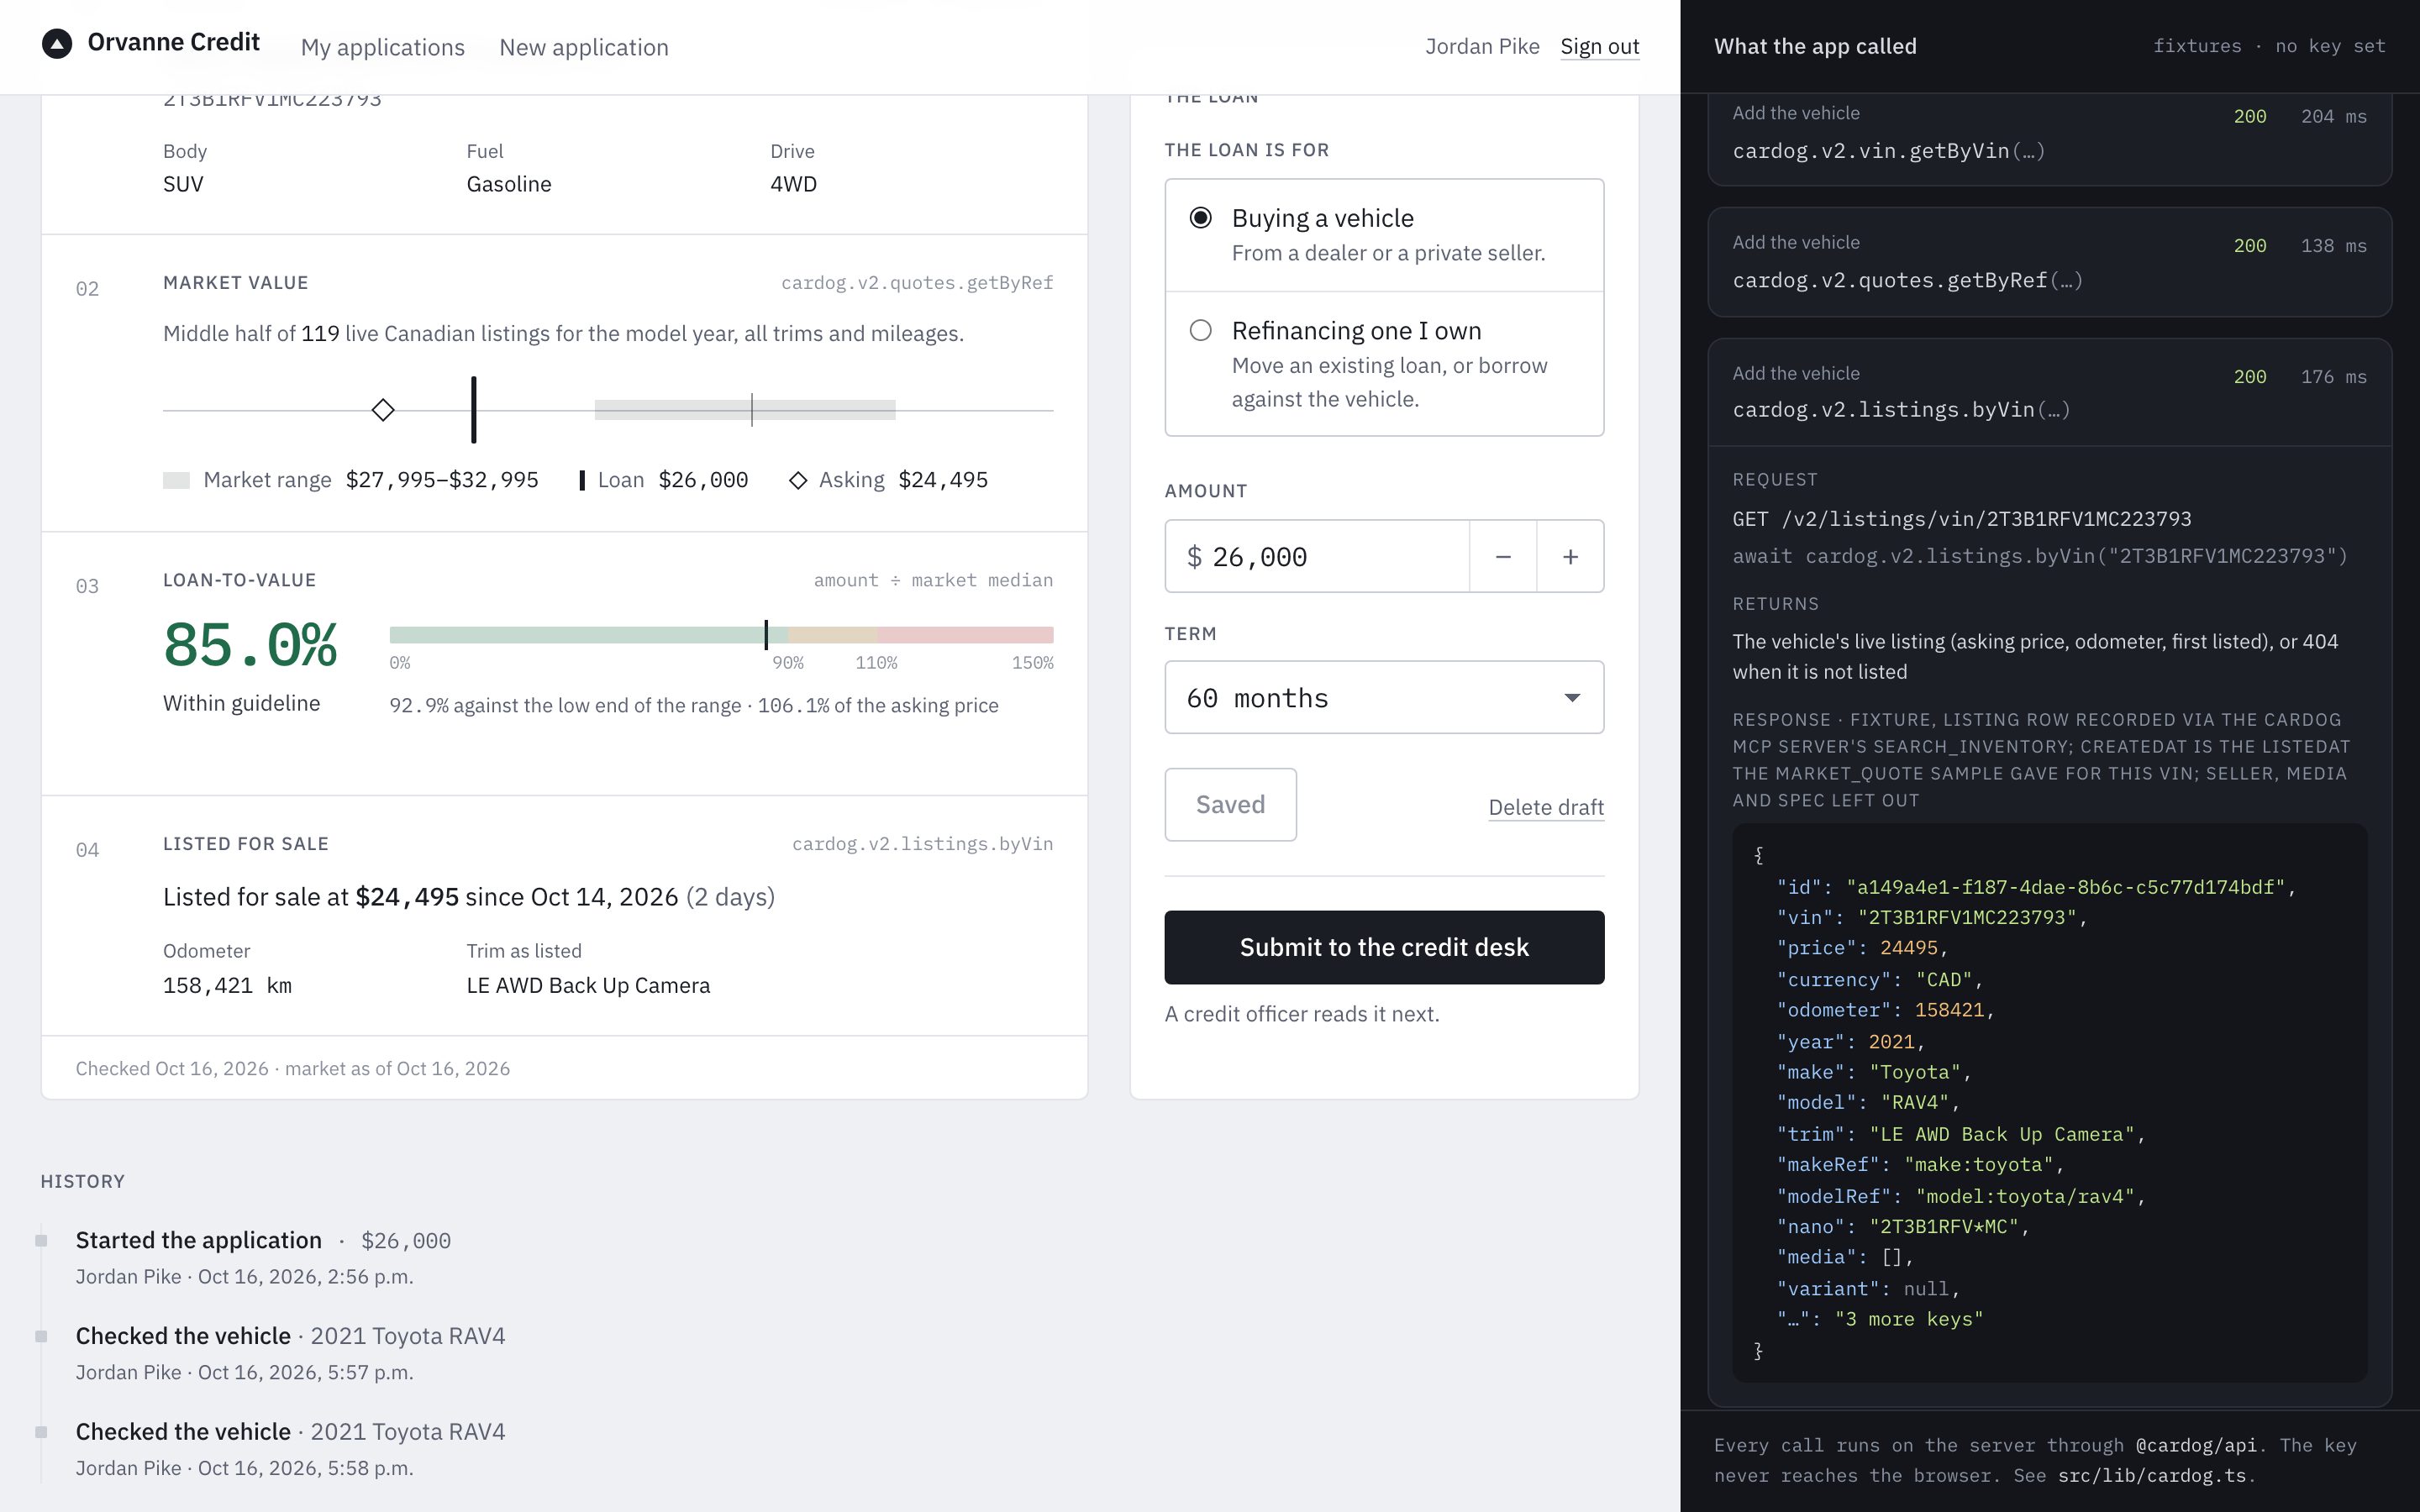Click the 5:58 p.m. Checked the vehicle entry

290,1449
